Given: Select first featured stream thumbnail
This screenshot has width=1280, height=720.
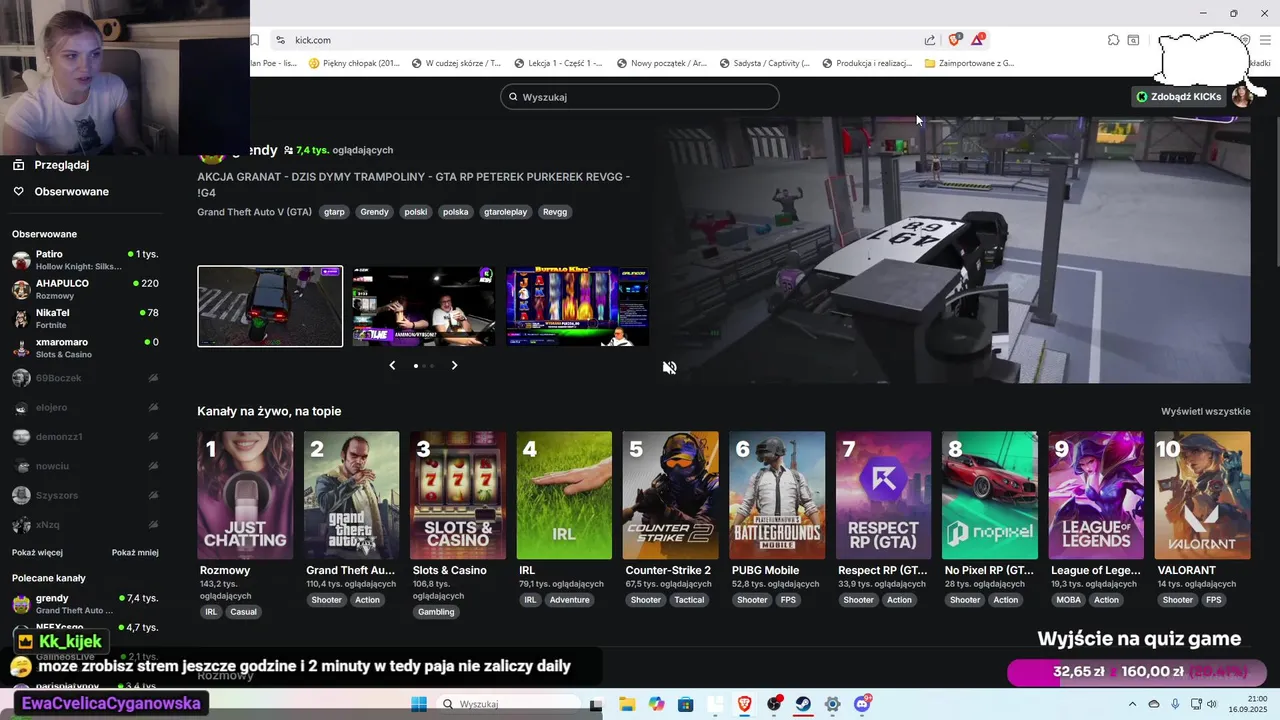Looking at the screenshot, I should pos(270,306).
